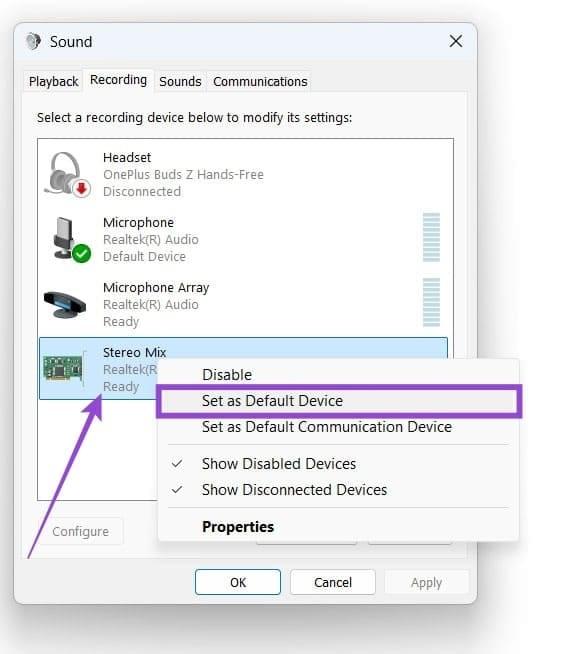Click the Cancel button

(333, 582)
